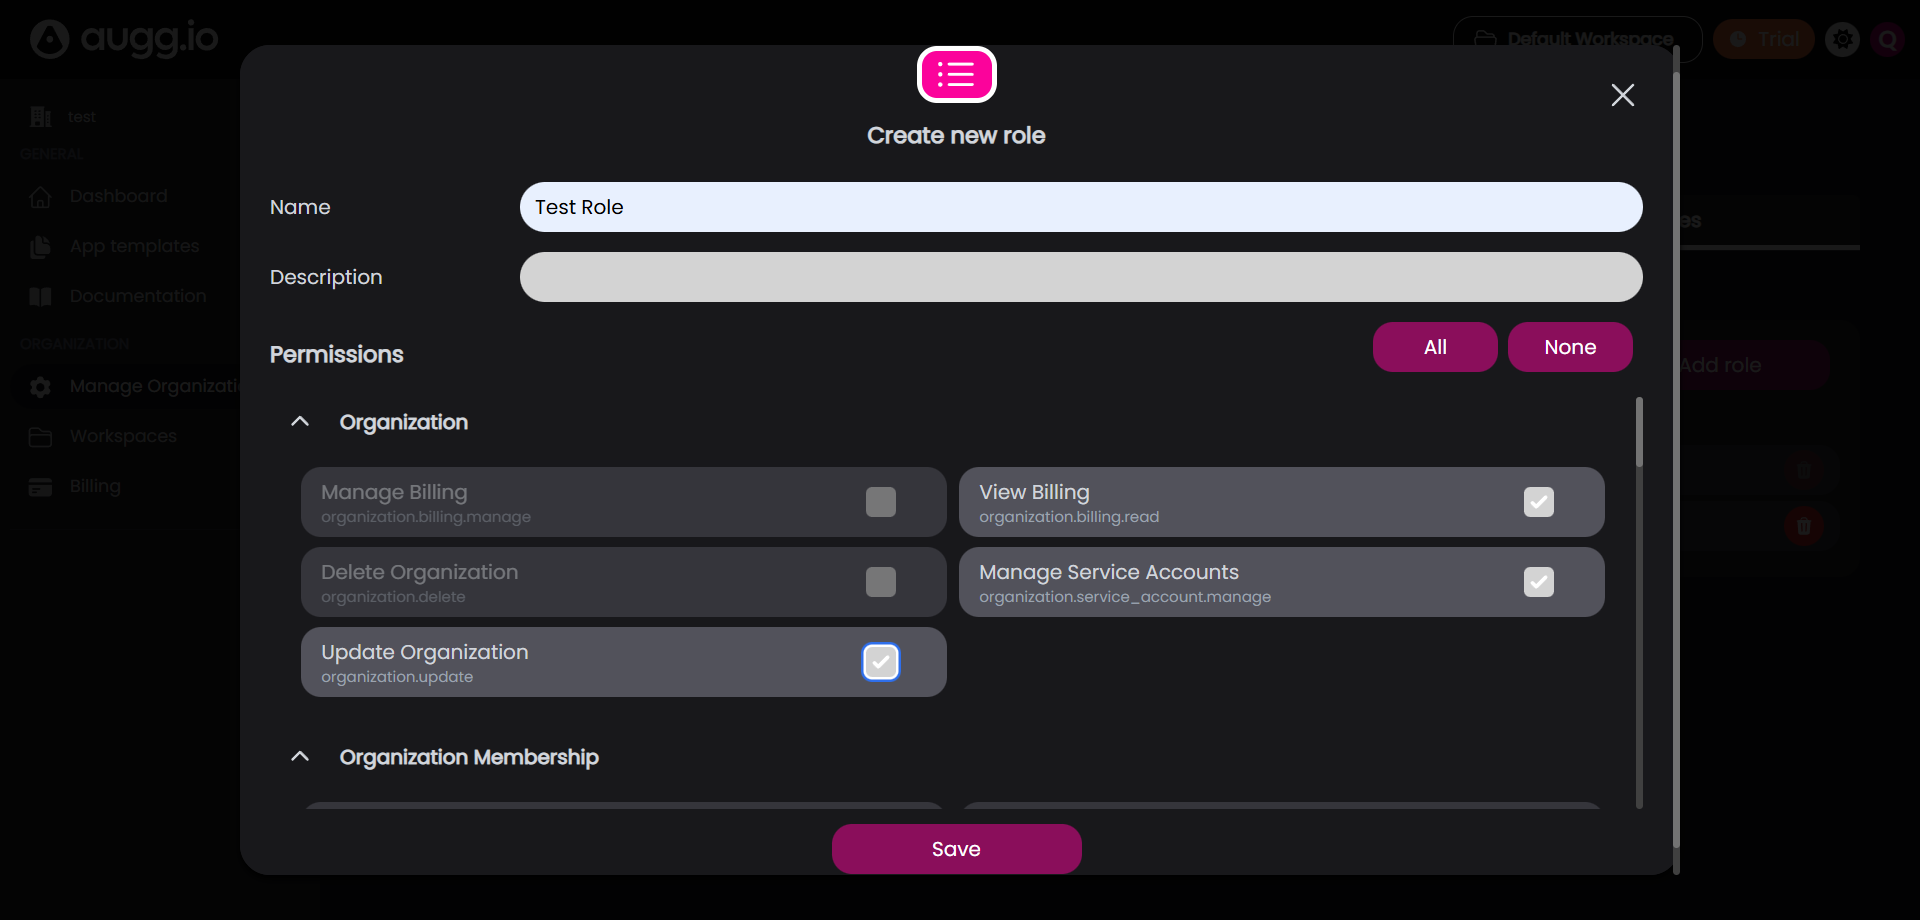
Task: Select all permissions with All button
Action: [1434, 347]
